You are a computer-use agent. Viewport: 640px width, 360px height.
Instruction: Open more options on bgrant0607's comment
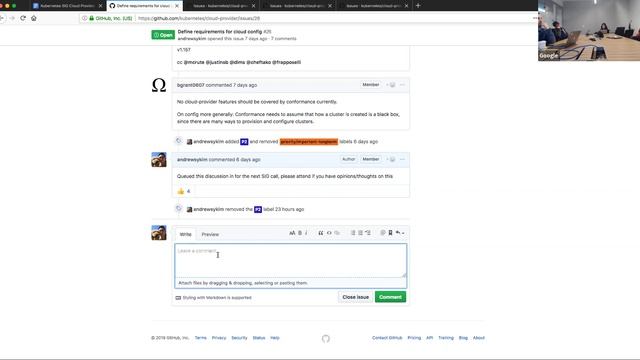click(402, 85)
